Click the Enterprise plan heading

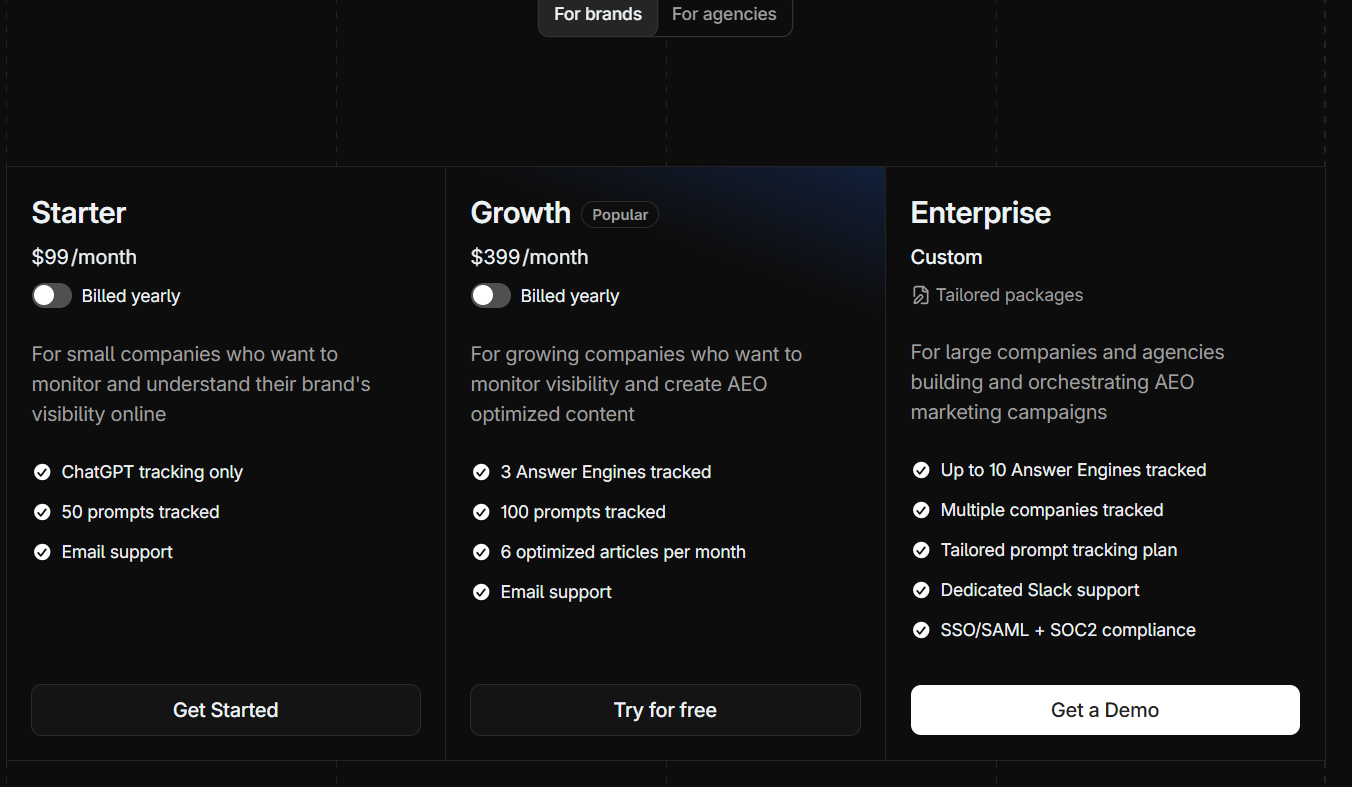980,213
